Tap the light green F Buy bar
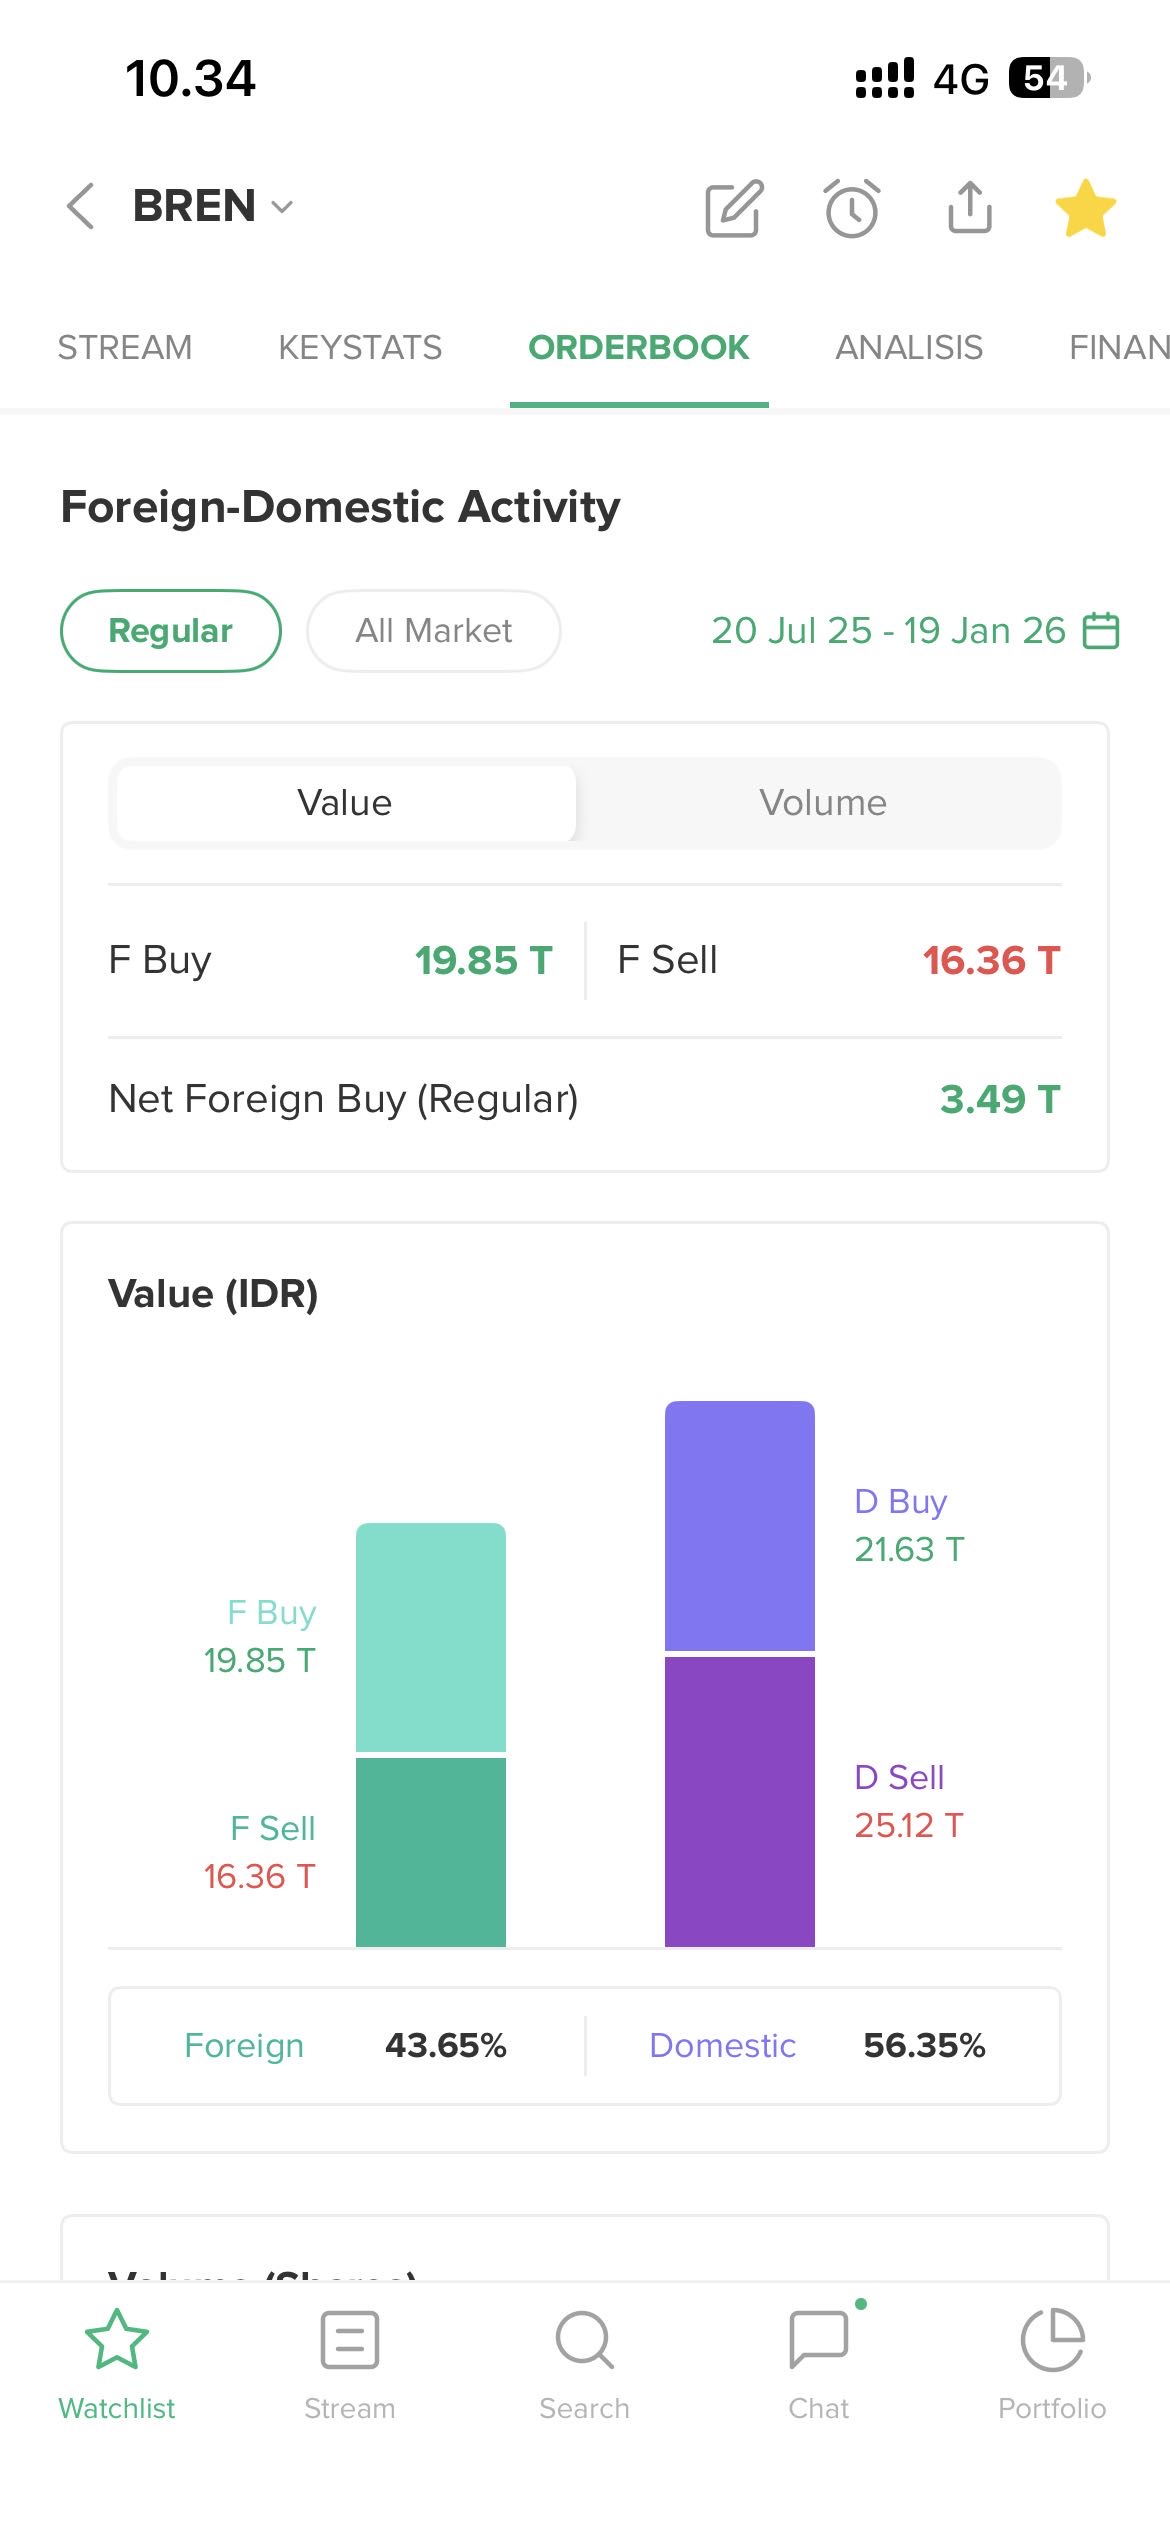This screenshot has height=2532, width=1170. (x=431, y=1637)
